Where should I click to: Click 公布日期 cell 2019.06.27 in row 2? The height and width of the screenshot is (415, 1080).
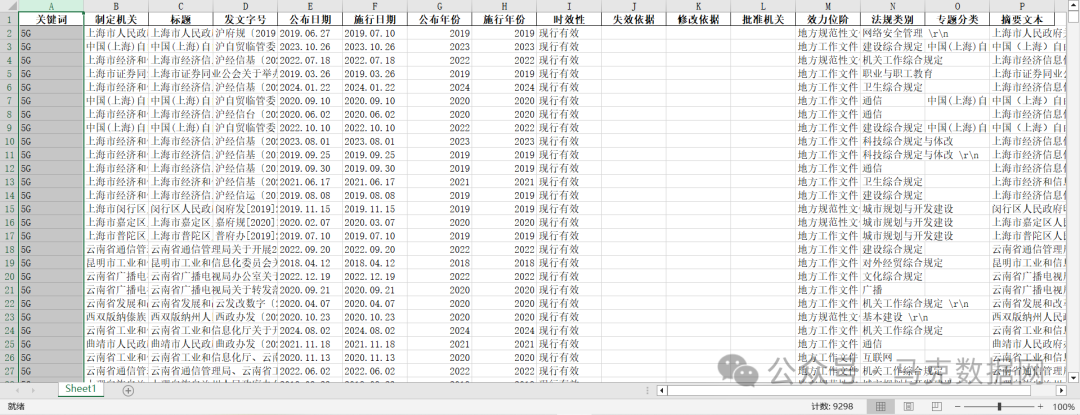coord(310,33)
